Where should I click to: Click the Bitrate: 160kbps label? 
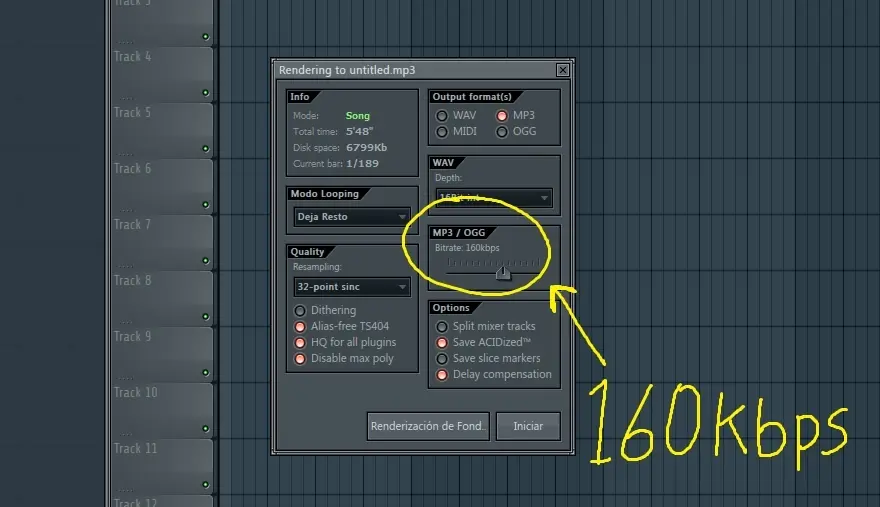(467, 248)
